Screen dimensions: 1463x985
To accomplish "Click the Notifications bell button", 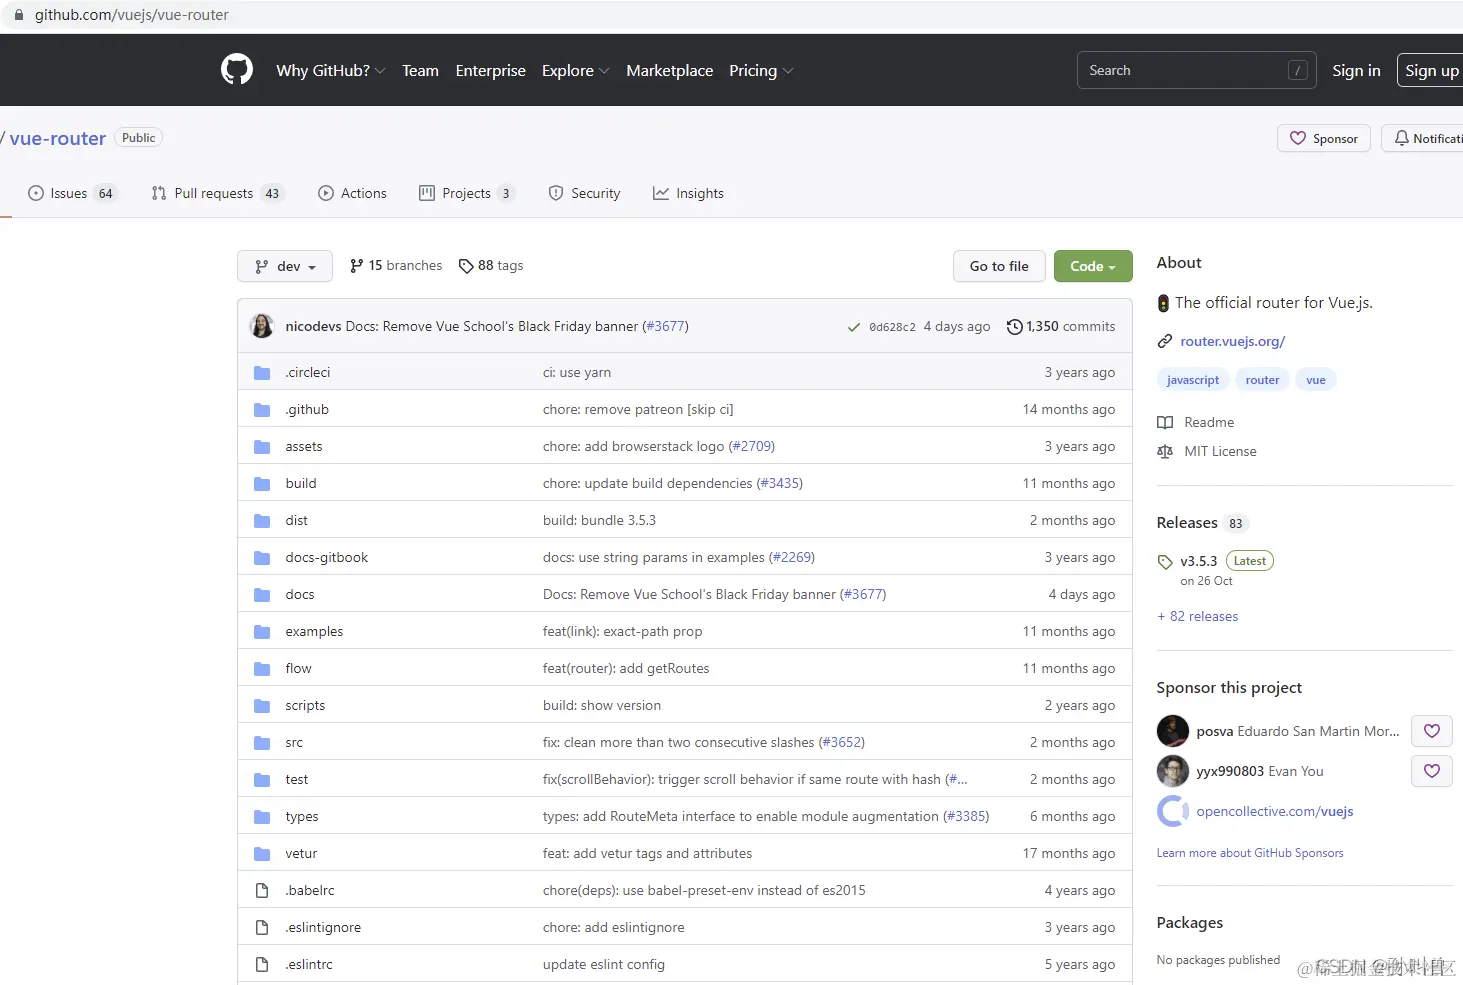I will click(1423, 138).
